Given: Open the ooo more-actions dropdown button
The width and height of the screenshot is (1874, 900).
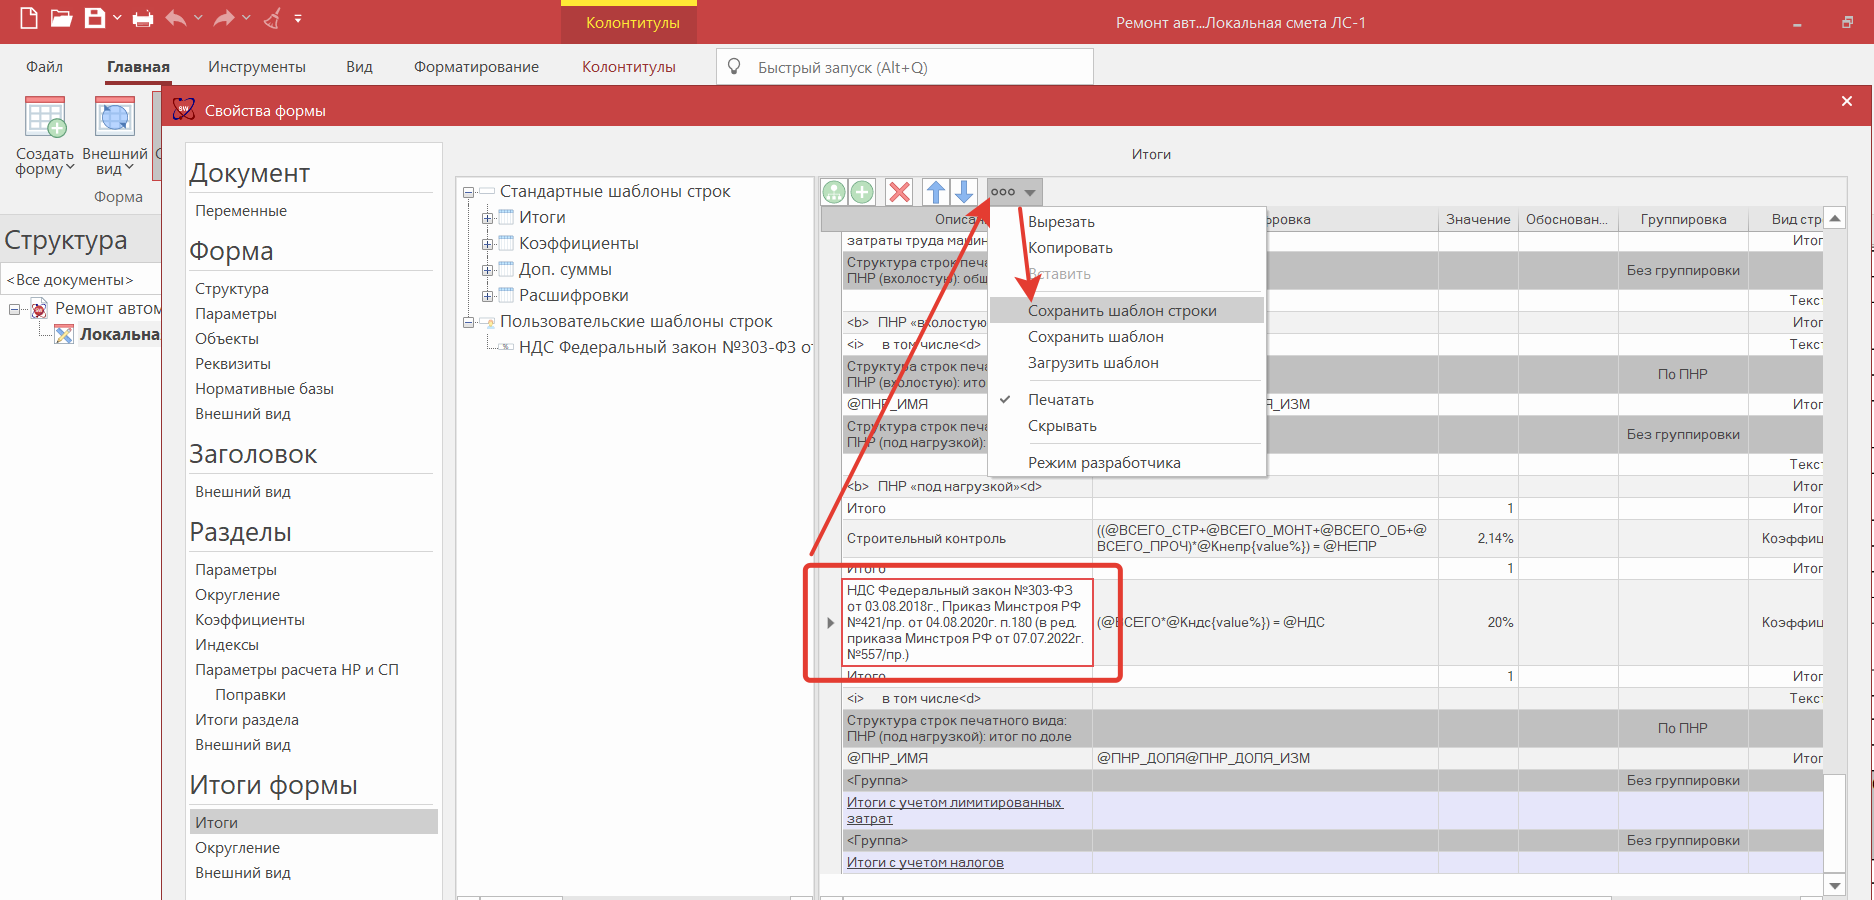Looking at the screenshot, I should pyautogui.click(x=1014, y=192).
